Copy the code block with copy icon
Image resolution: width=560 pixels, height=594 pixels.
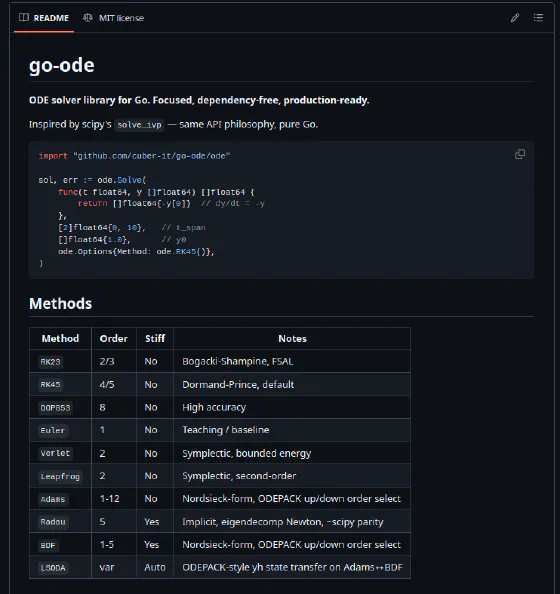pyautogui.click(x=520, y=154)
